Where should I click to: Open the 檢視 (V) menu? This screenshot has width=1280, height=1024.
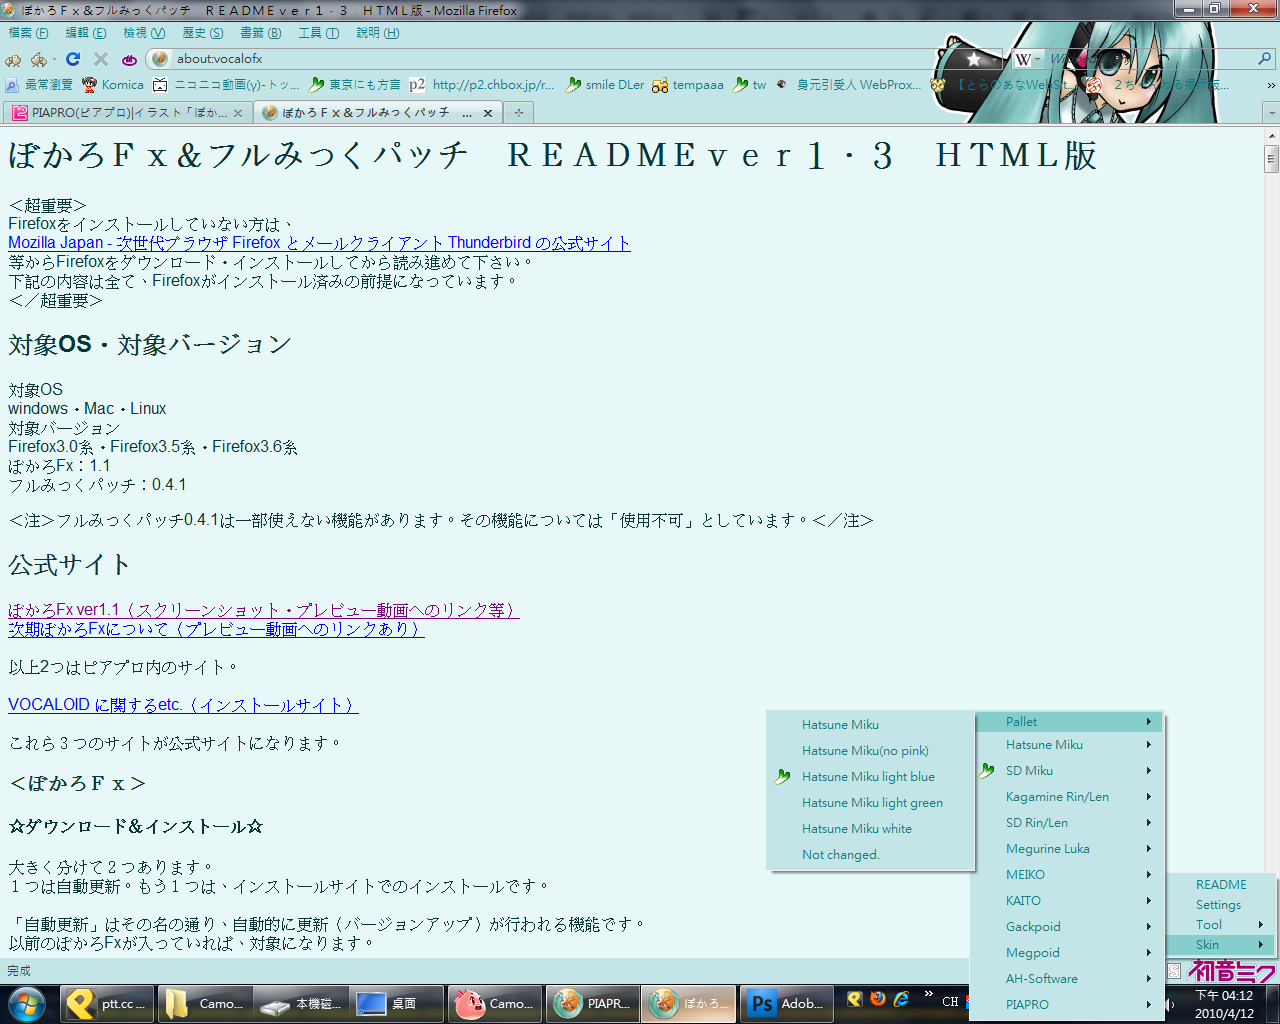point(144,33)
